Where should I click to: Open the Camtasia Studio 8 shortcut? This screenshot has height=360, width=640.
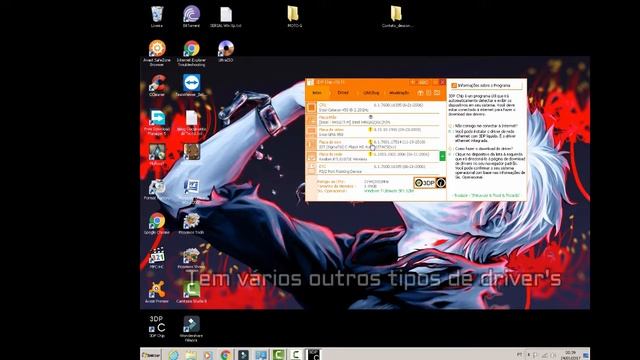[191, 292]
